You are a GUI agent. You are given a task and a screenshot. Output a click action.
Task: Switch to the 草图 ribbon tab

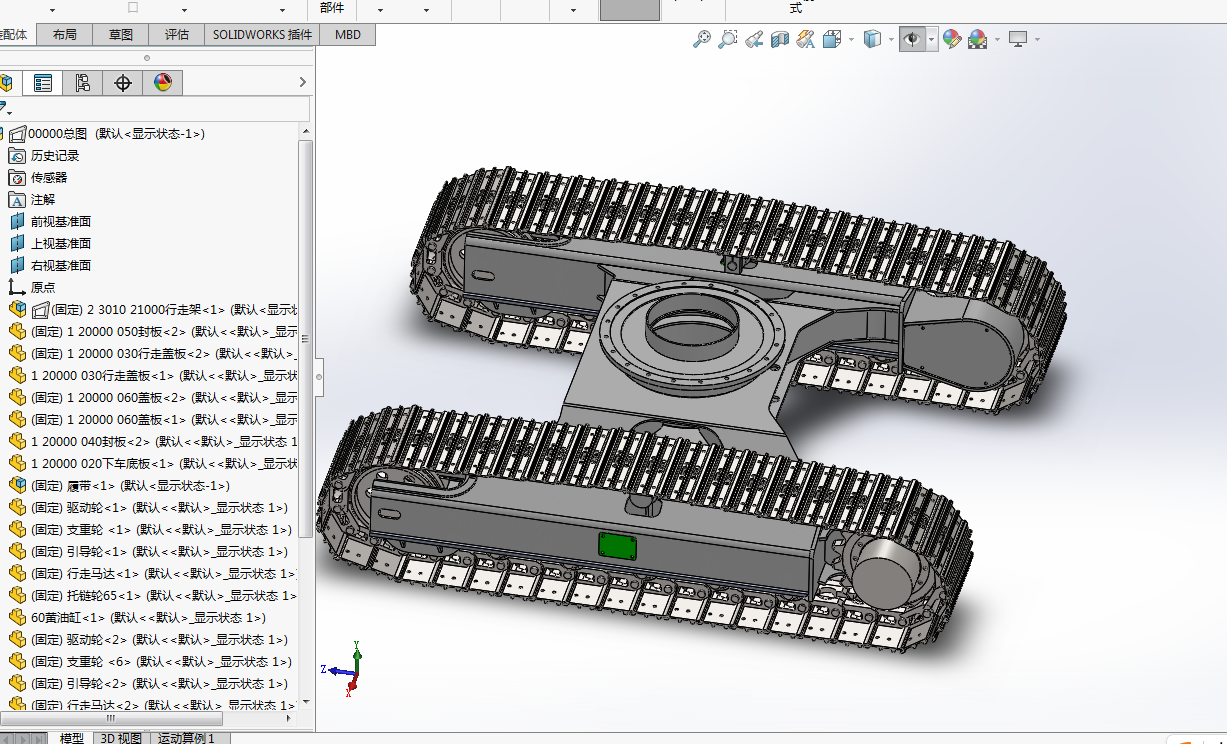point(121,34)
